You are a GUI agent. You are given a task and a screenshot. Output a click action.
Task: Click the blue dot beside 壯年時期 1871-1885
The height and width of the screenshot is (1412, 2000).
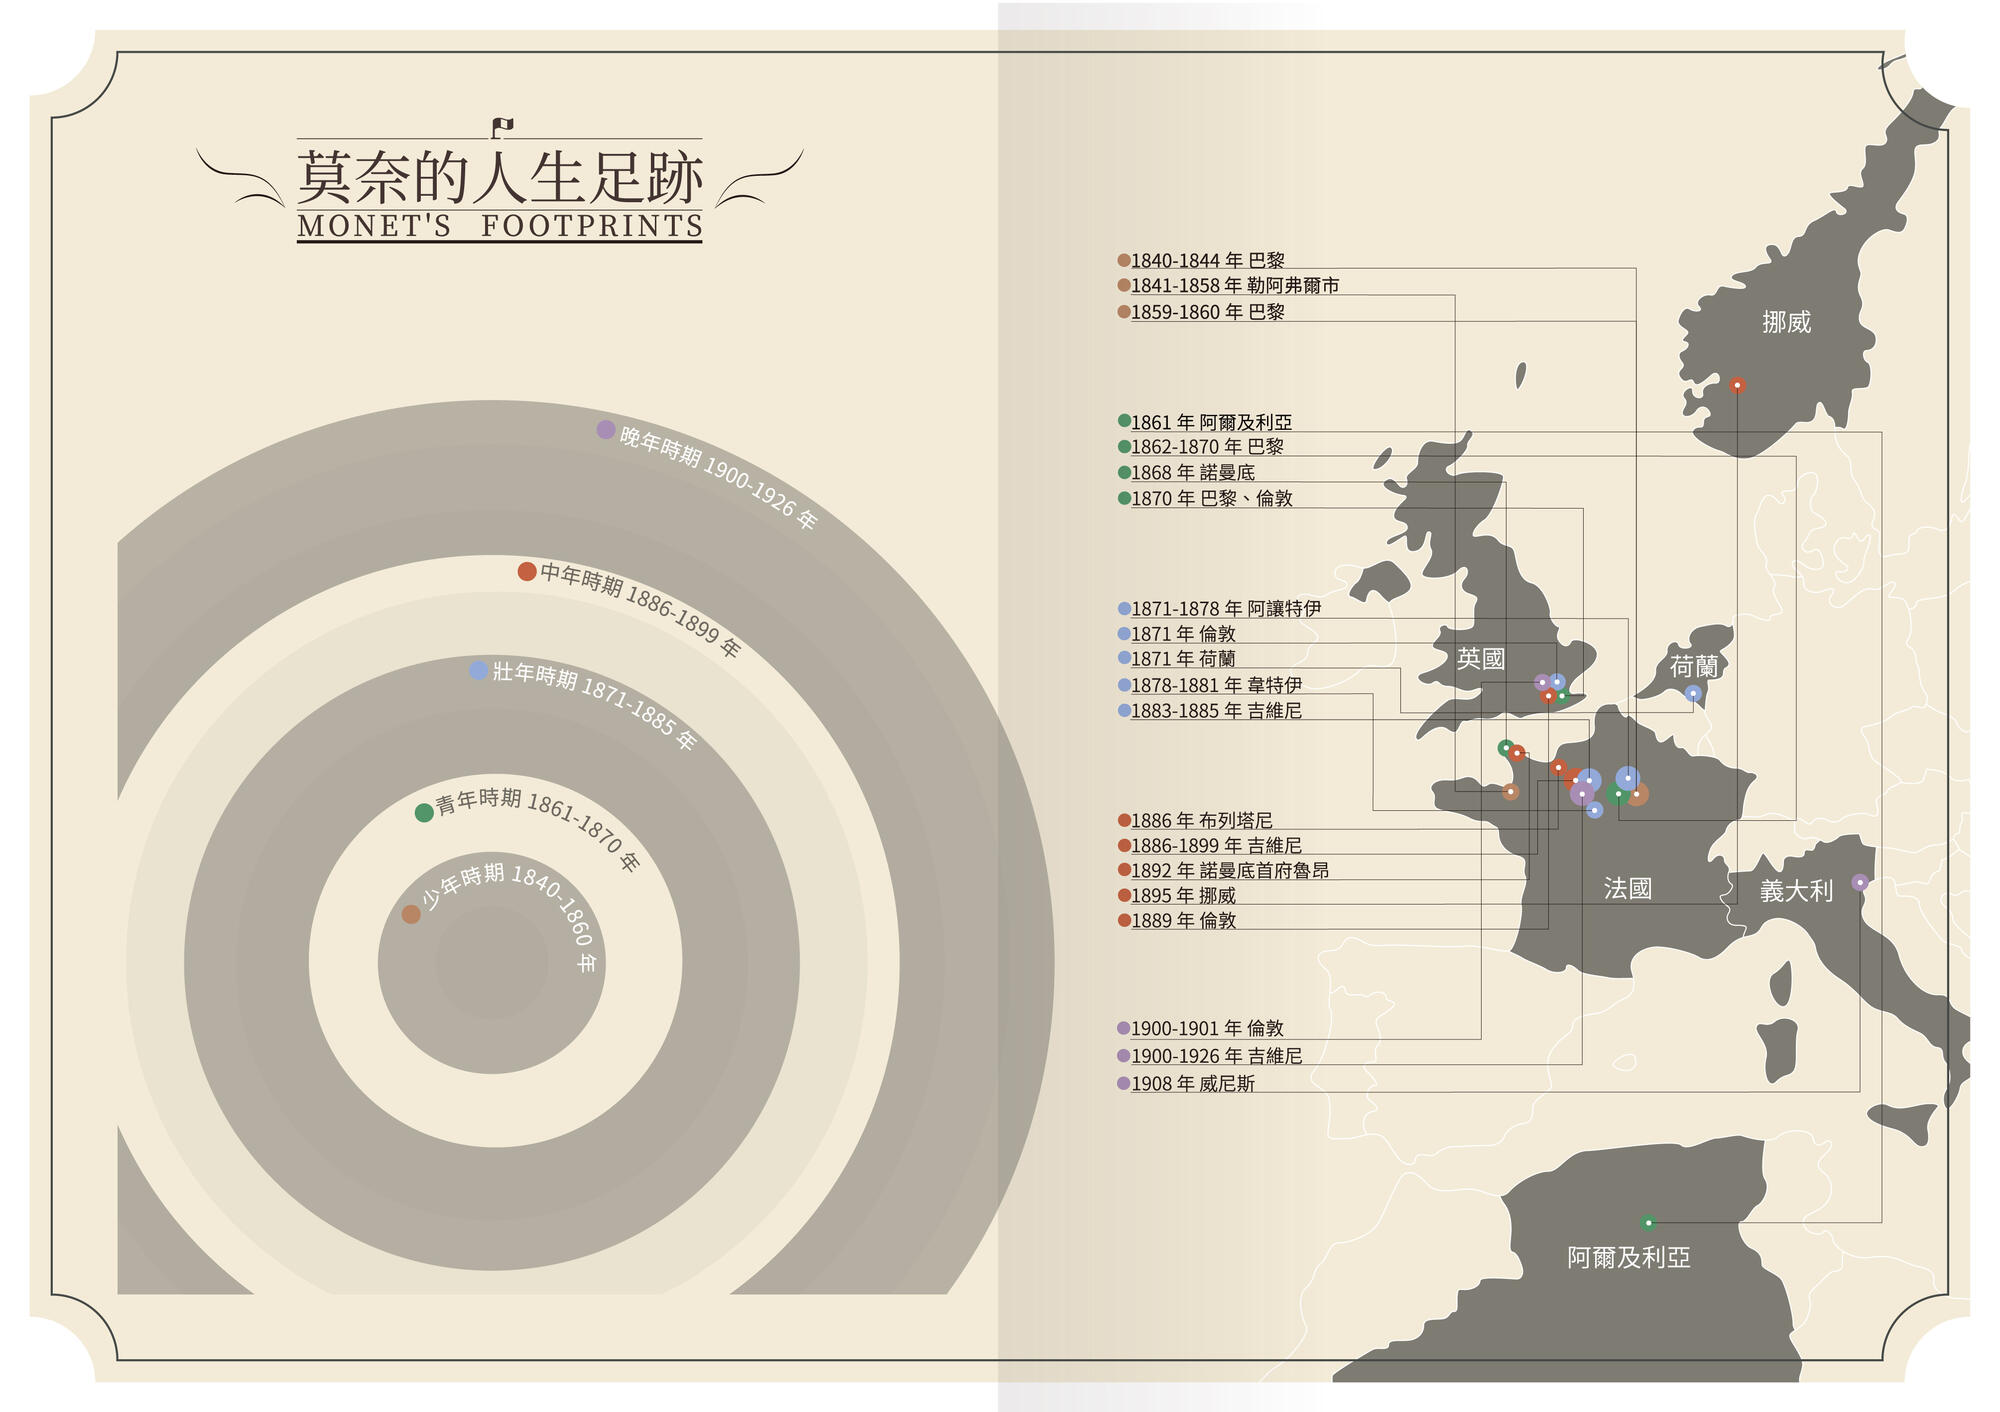478,670
